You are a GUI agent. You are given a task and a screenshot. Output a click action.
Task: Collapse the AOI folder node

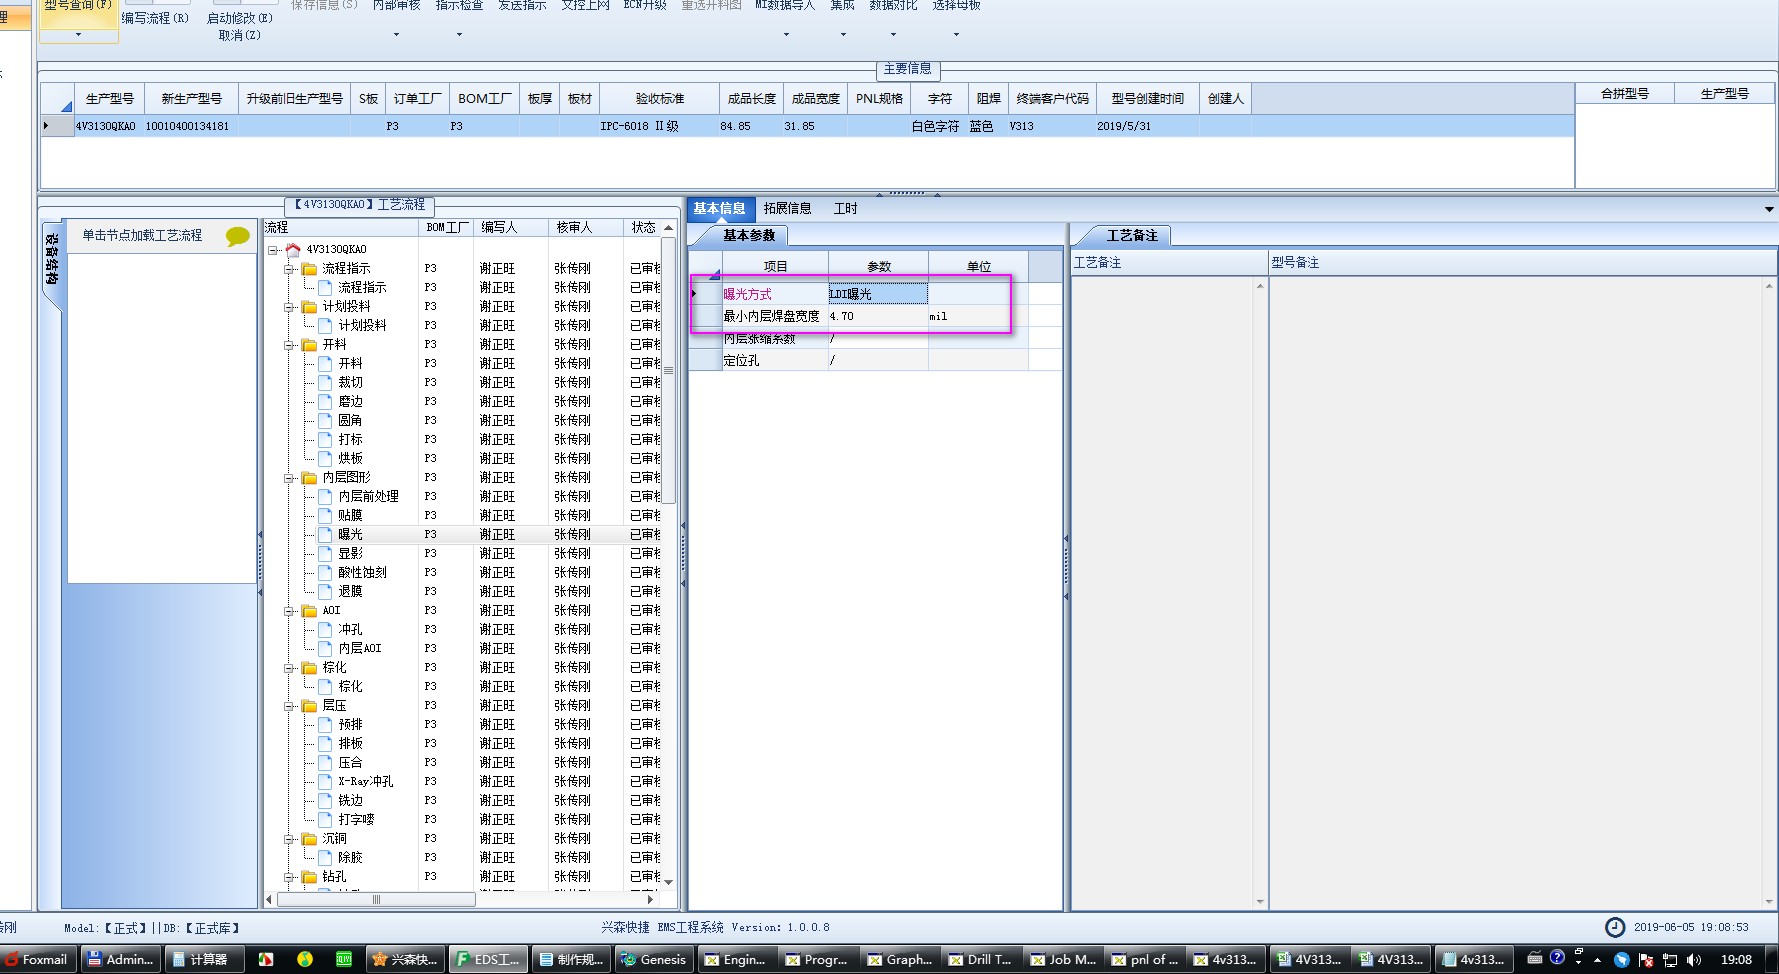[x=289, y=611]
